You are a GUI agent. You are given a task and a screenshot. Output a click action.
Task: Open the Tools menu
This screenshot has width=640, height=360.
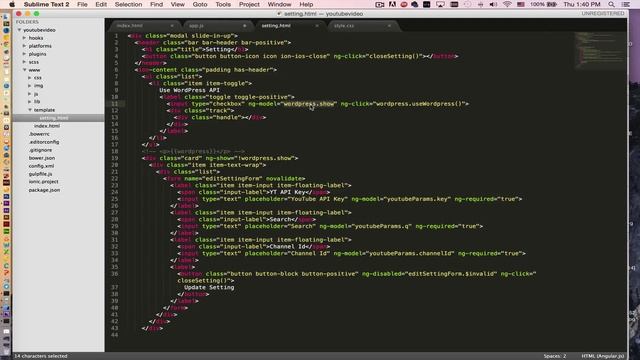tap(223, 4)
